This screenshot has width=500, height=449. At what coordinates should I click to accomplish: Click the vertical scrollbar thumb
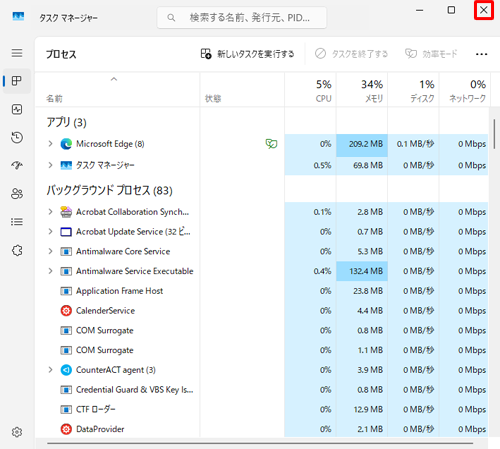pyautogui.click(x=494, y=134)
